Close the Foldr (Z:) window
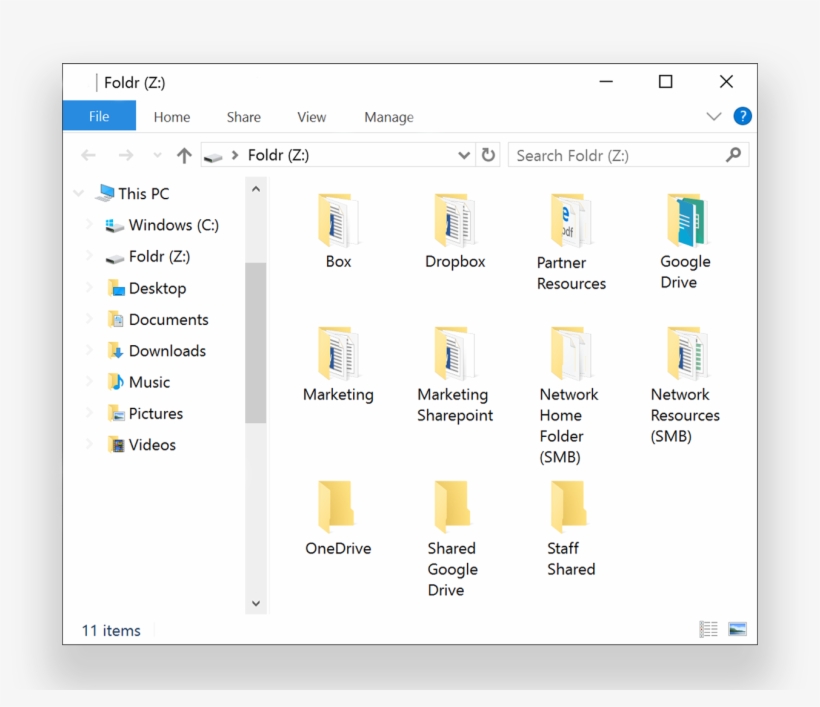 726,82
